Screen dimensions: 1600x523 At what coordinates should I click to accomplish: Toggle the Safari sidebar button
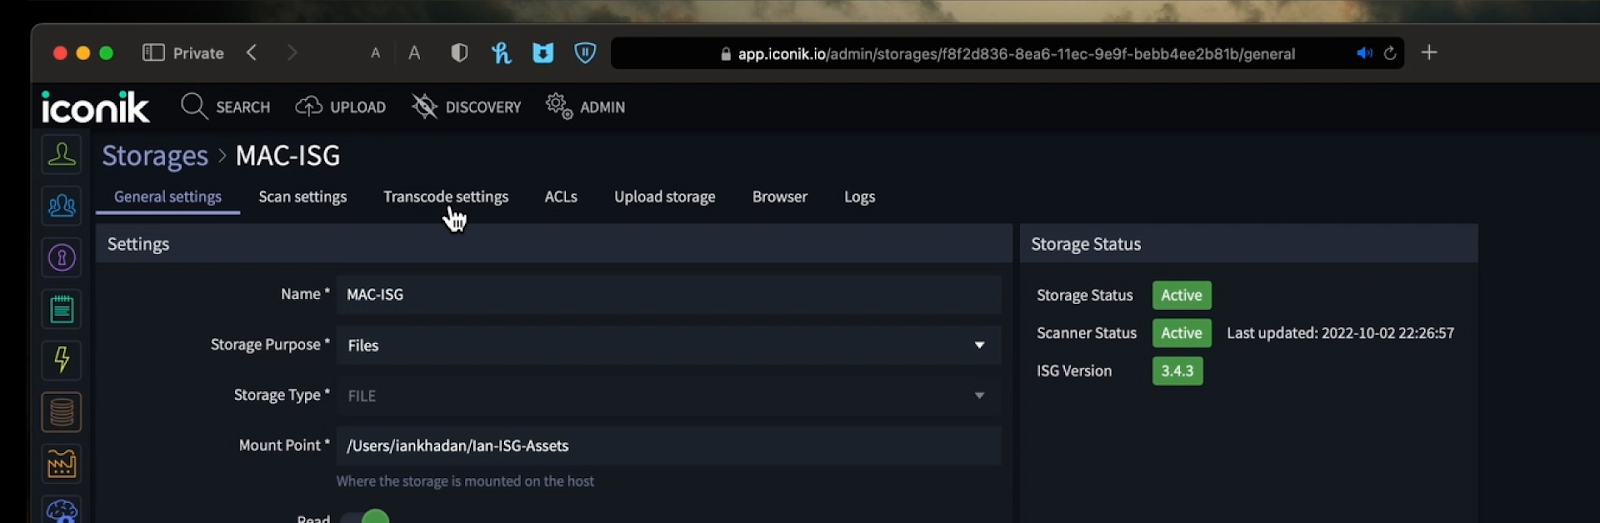tap(153, 53)
